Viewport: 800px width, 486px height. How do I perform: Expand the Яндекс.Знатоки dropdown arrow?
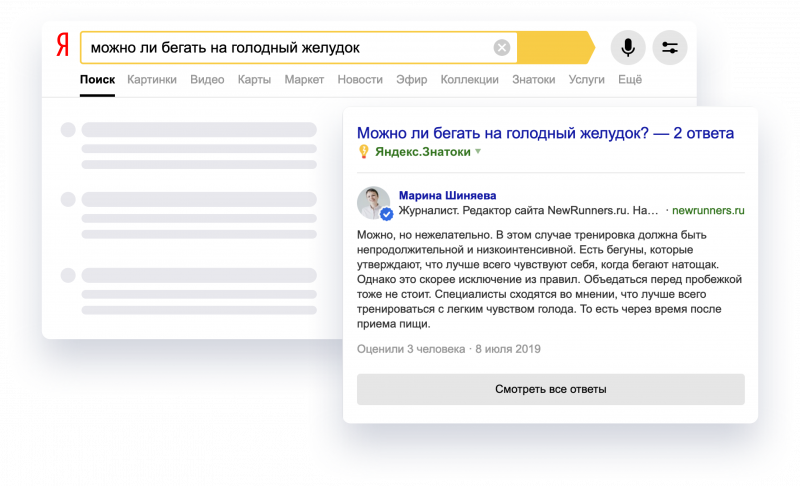478,152
